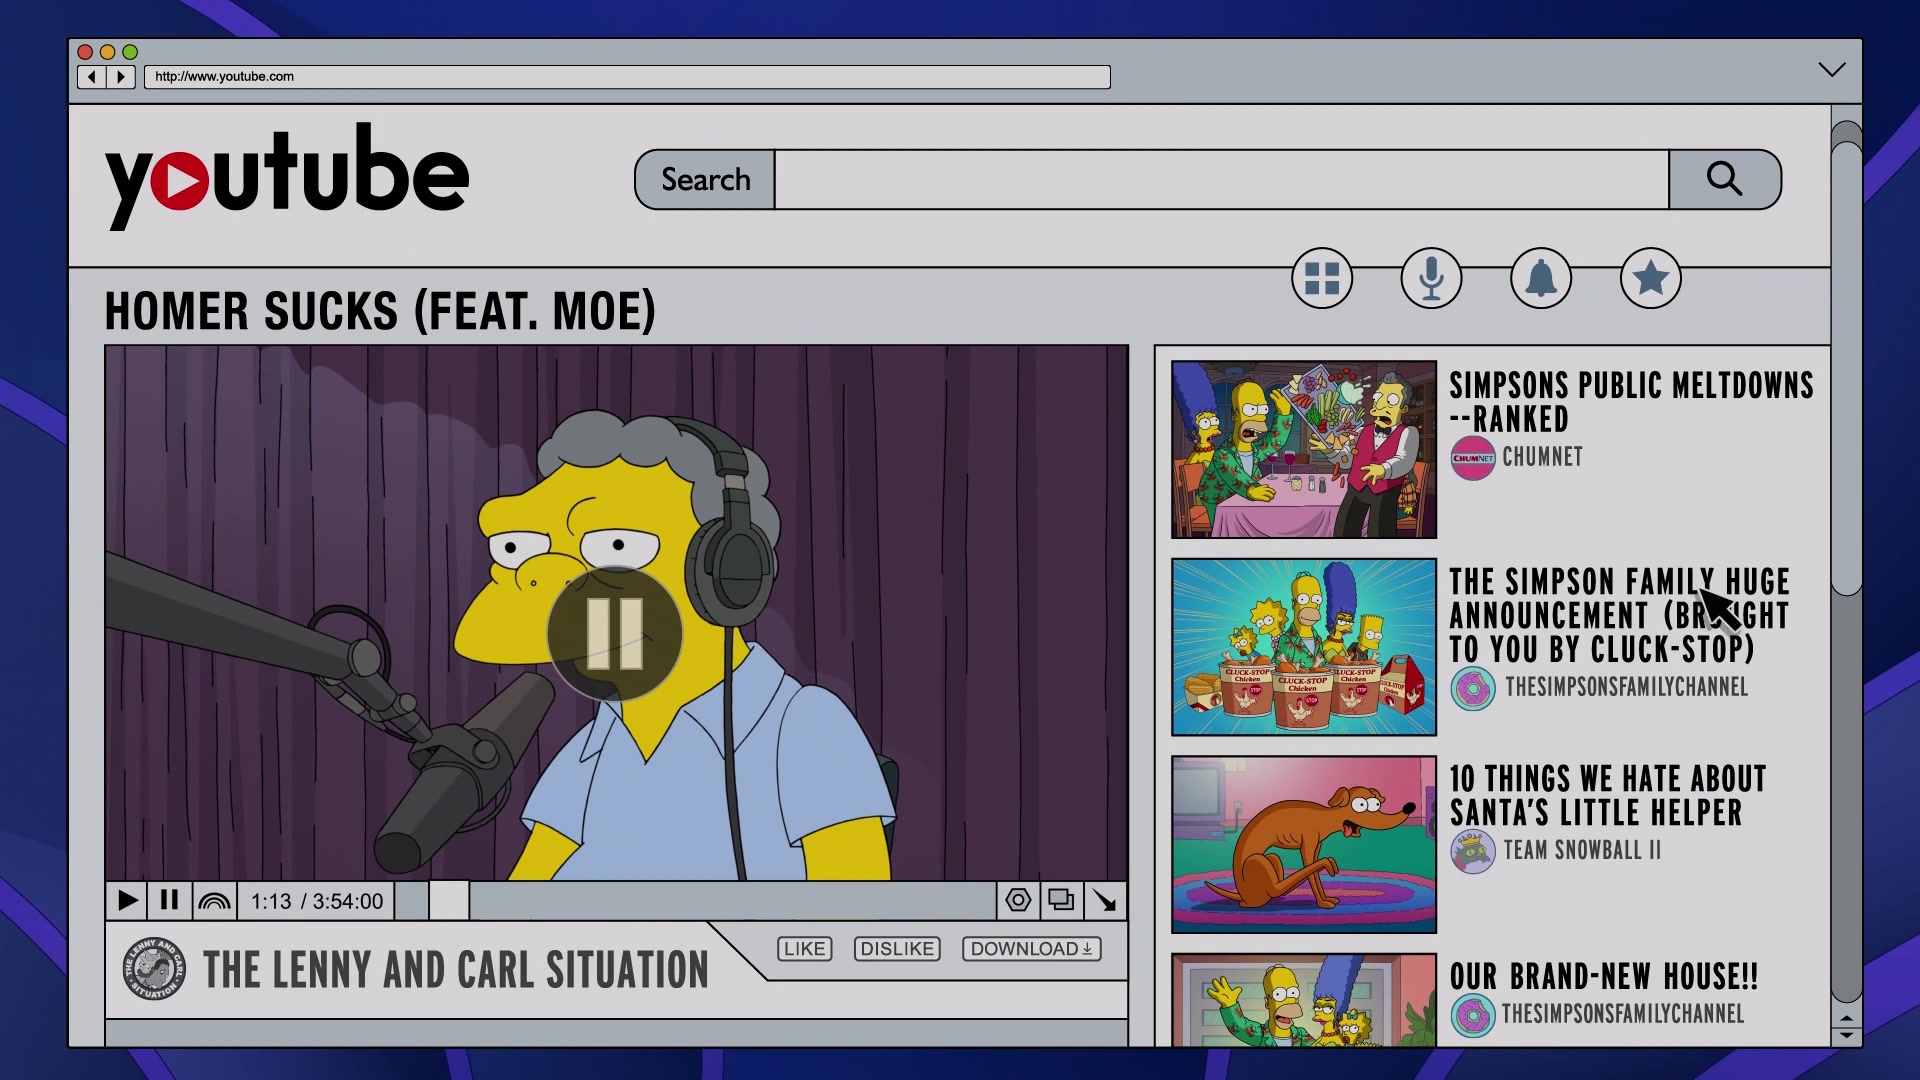
Task: Click Simpsons Public Meltdowns--Ranked title
Action: (1631, 402)
